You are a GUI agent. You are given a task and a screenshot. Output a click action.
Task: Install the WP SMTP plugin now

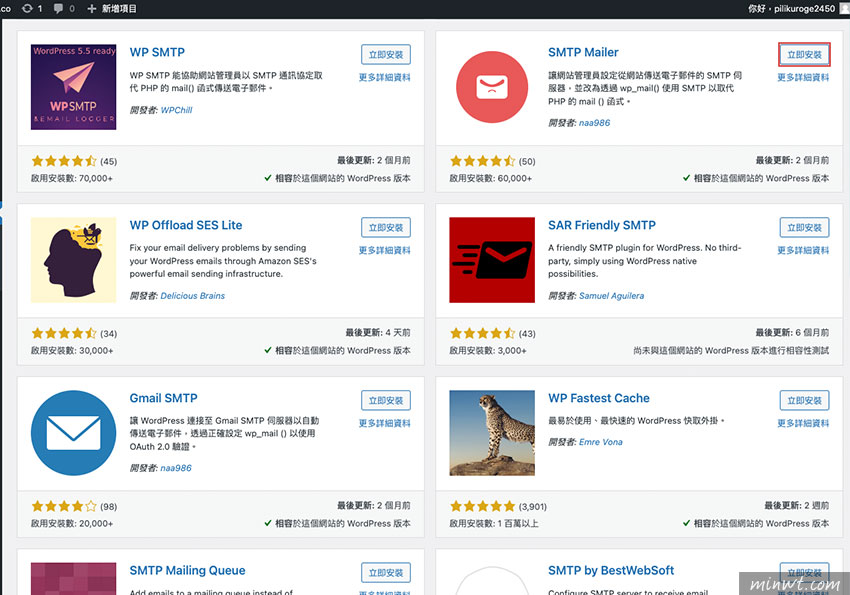[386, 55]
